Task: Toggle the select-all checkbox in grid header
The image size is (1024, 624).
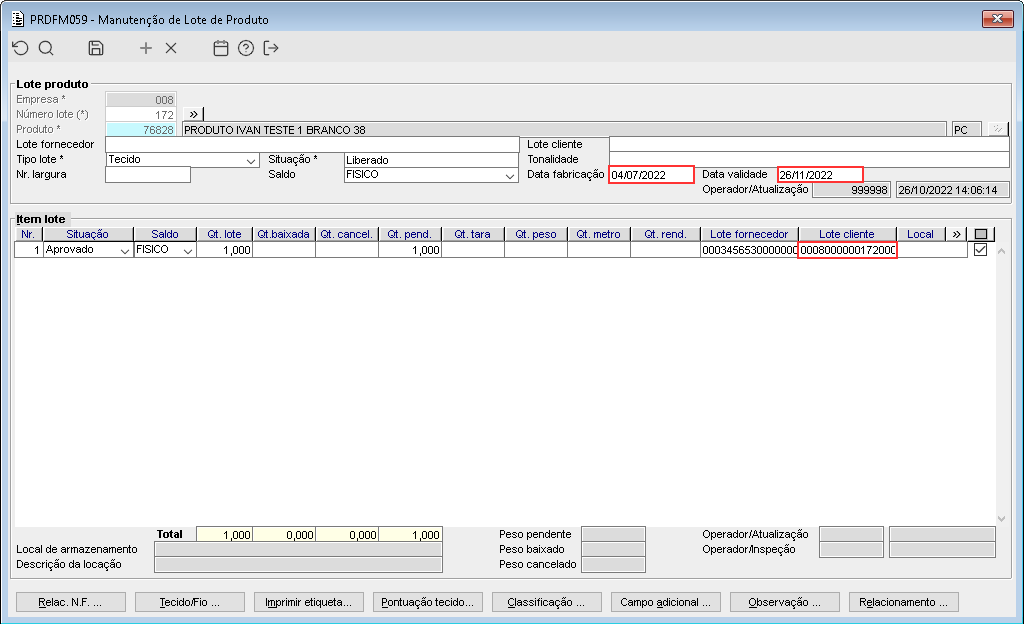Action: click(980, 234)
